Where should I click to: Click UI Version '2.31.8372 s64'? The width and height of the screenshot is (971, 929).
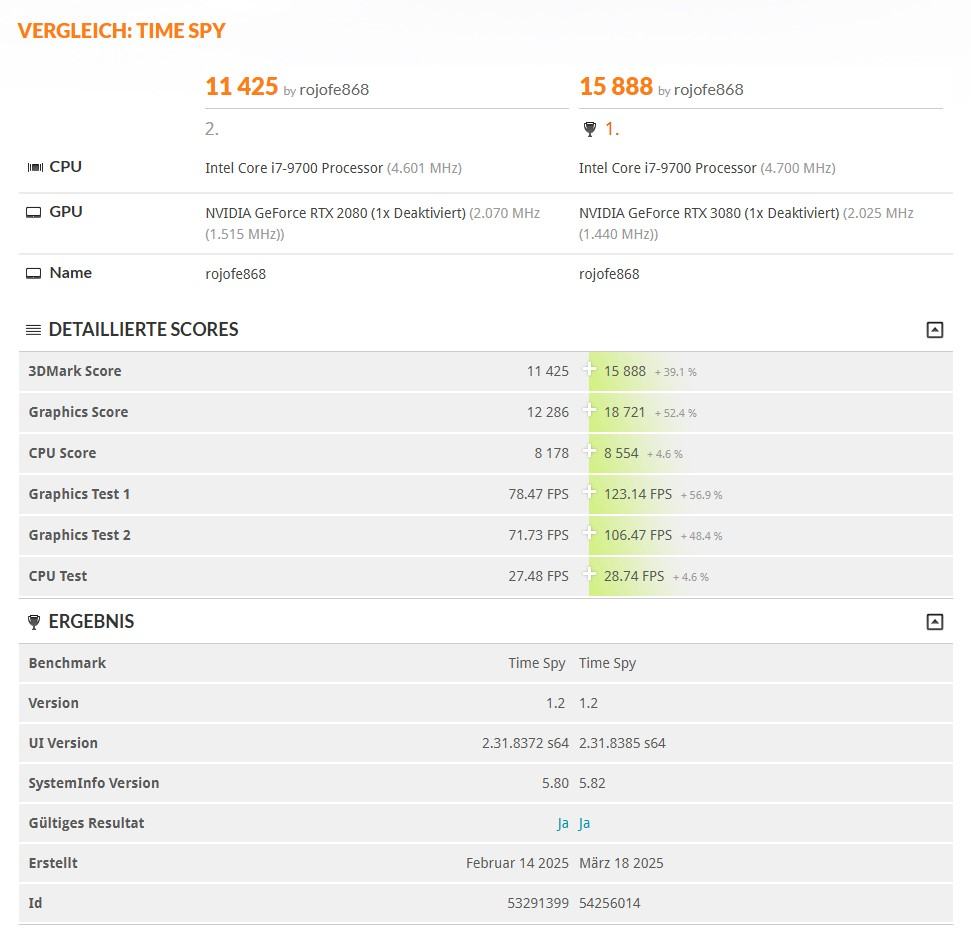click(x=525, y=743)
